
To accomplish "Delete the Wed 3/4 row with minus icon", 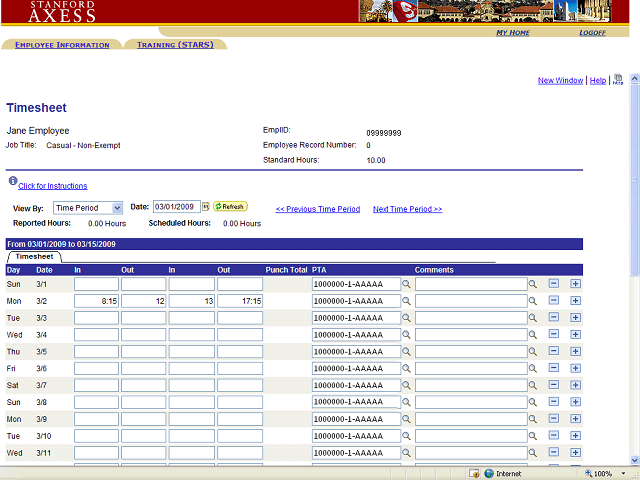I will pos(554,335).
